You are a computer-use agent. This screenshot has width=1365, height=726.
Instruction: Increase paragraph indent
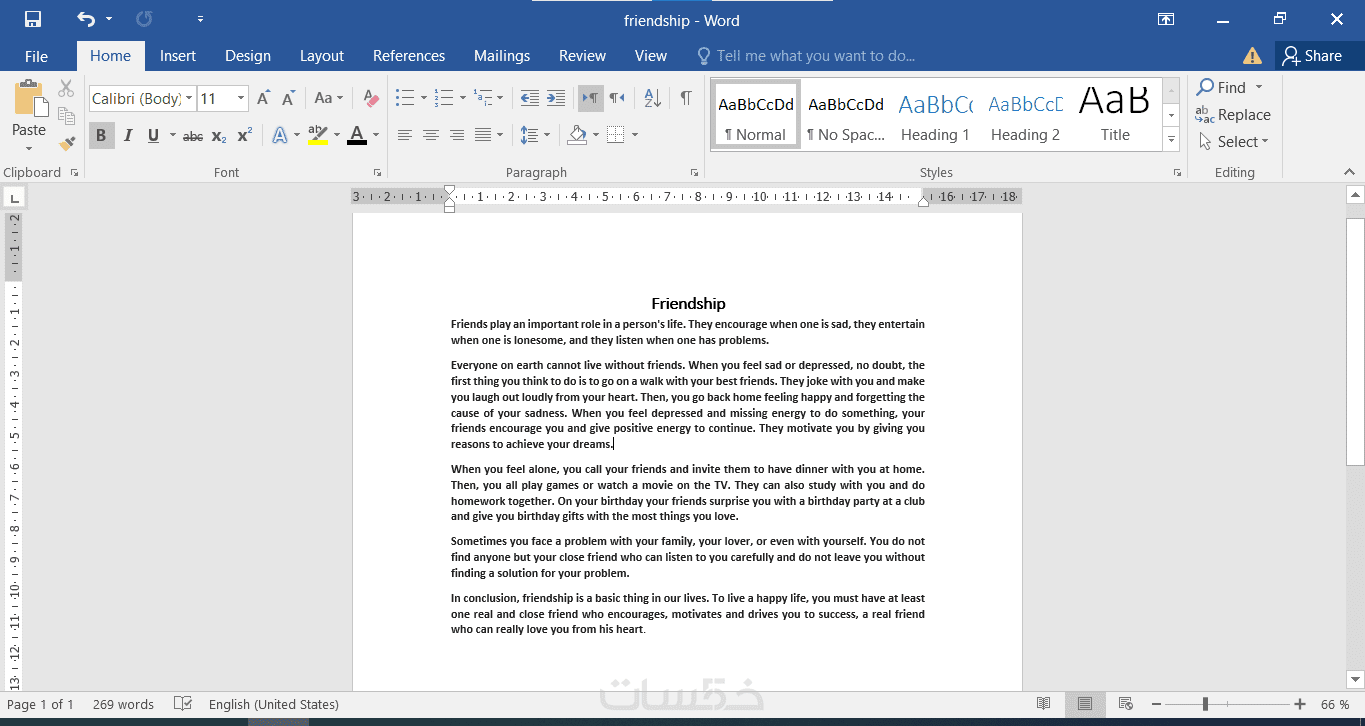click(556, 98)
